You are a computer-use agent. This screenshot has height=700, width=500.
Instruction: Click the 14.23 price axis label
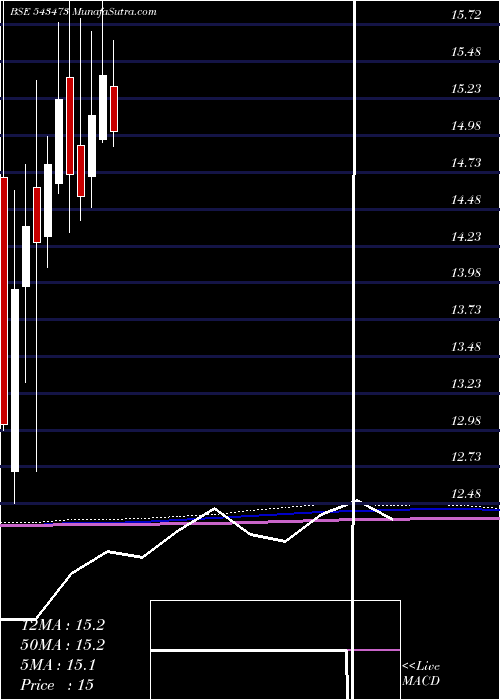click(x=466, y=237)
